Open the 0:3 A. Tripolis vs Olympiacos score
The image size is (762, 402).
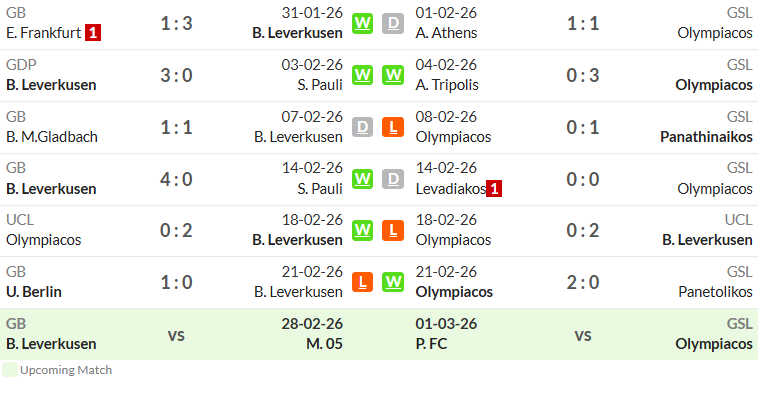tap(583, 75)
